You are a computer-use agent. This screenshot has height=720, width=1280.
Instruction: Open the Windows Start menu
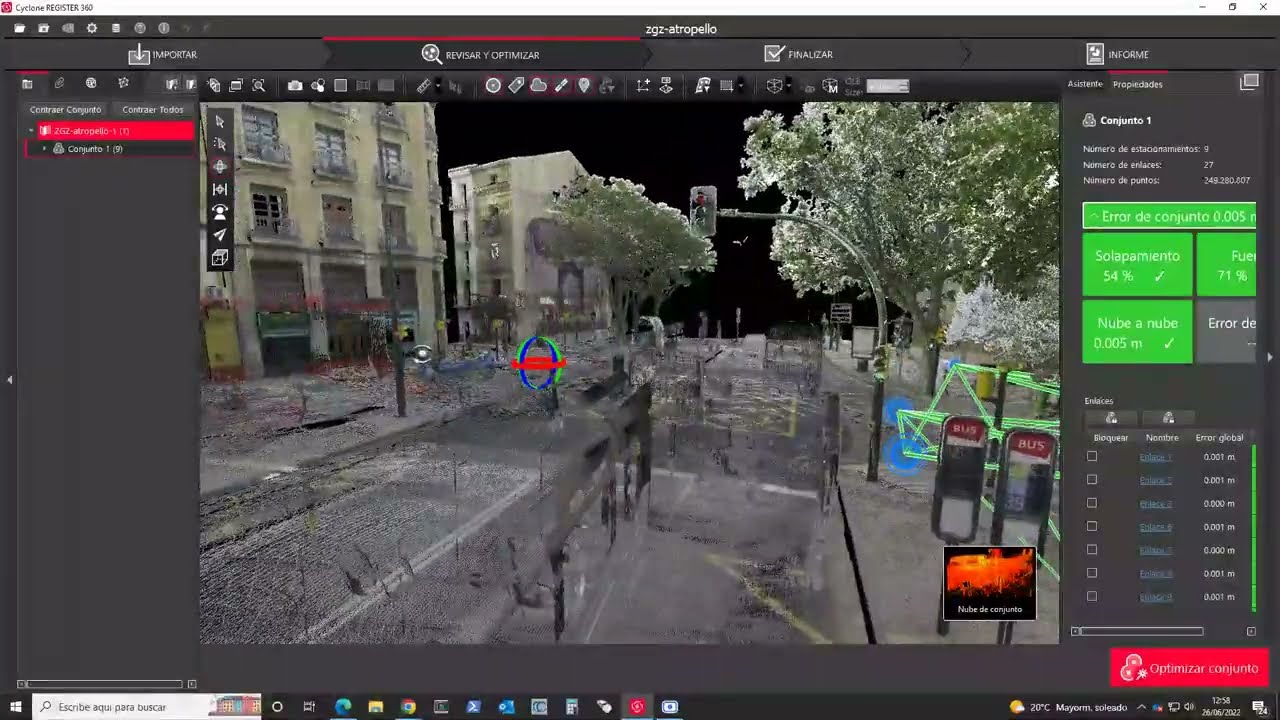16,707
